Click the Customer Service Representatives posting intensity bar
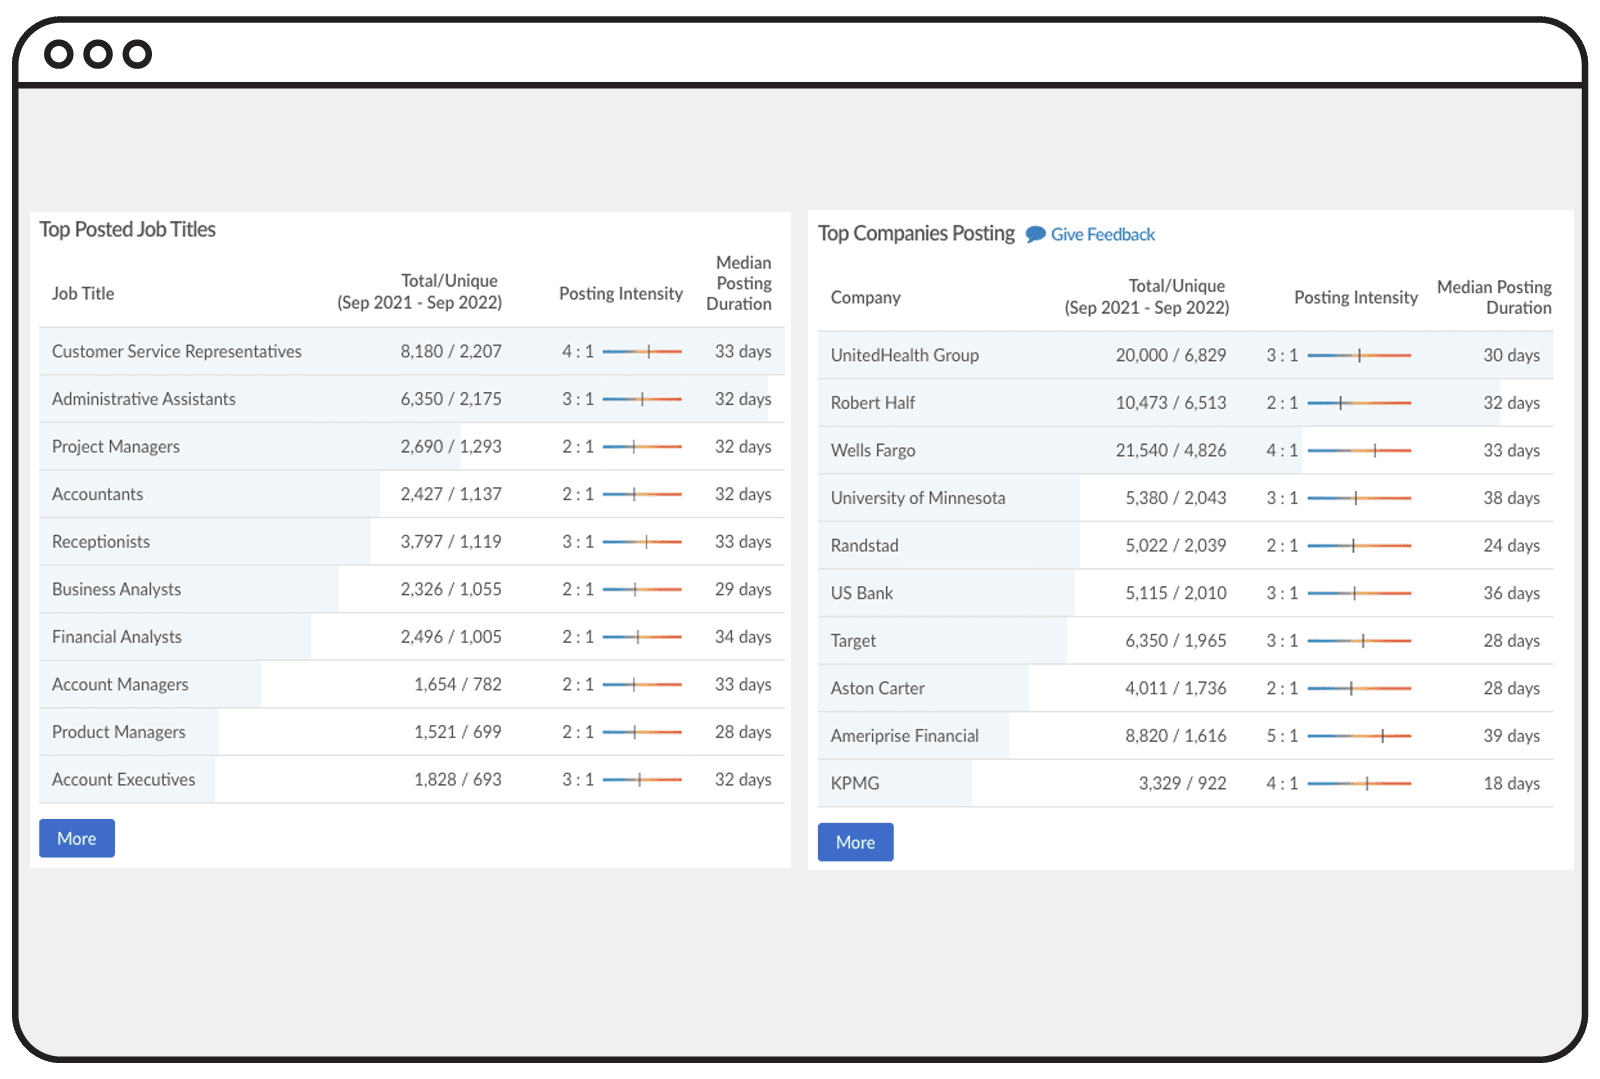1600x1079 pixels. tap(642, 351)
